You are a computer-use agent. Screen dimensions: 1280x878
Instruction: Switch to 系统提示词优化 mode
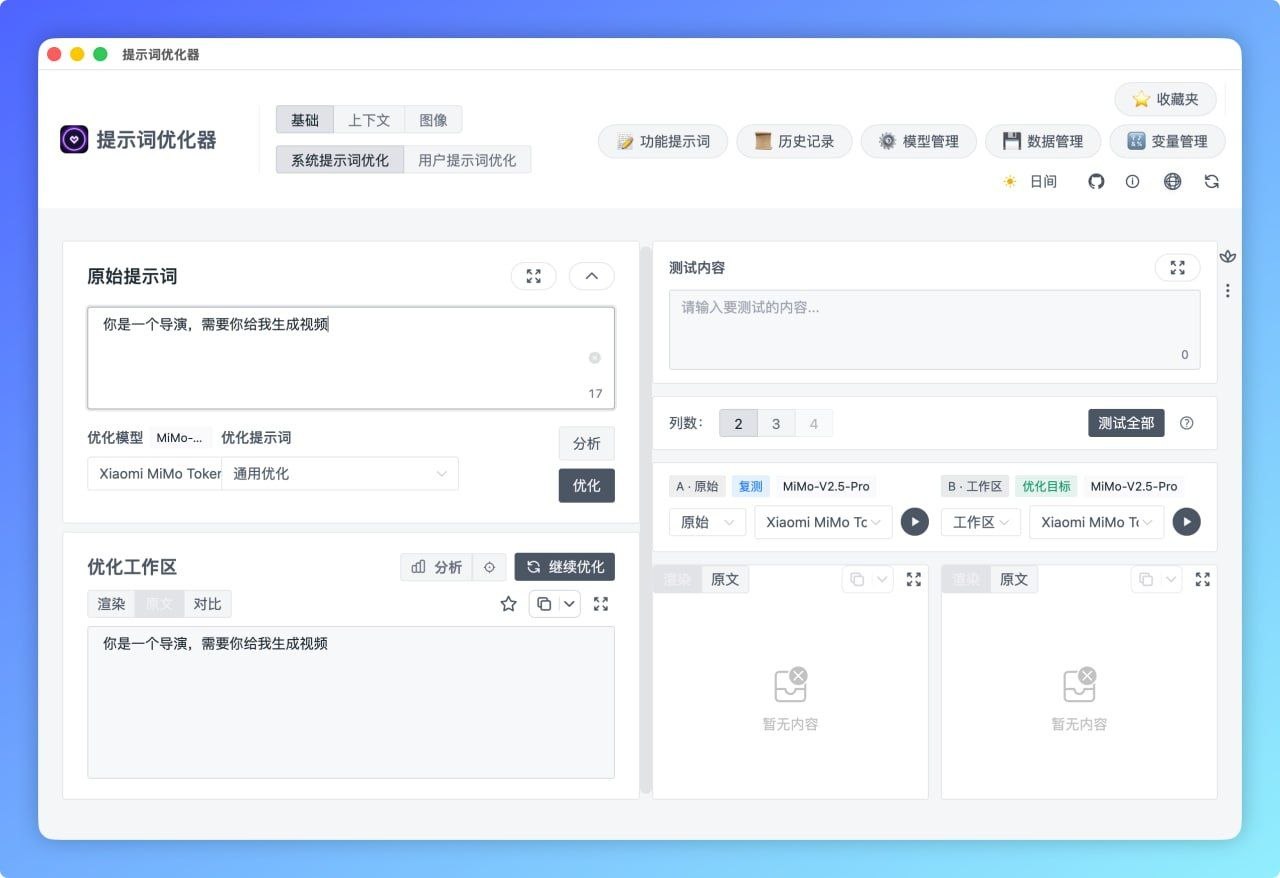(x=340, y=160)
